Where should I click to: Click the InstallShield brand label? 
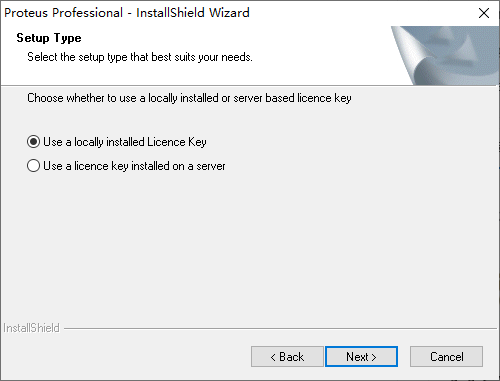(x=31, y=328)
